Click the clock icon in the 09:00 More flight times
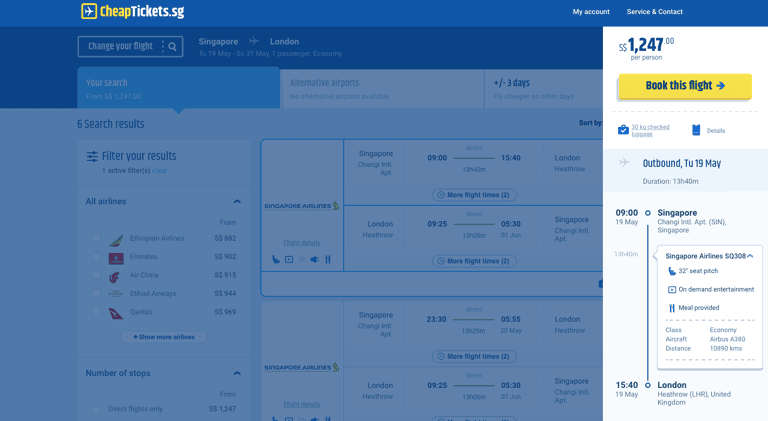Screen dimensions: 768x421 pyautogui.click(x=441, y=195)
